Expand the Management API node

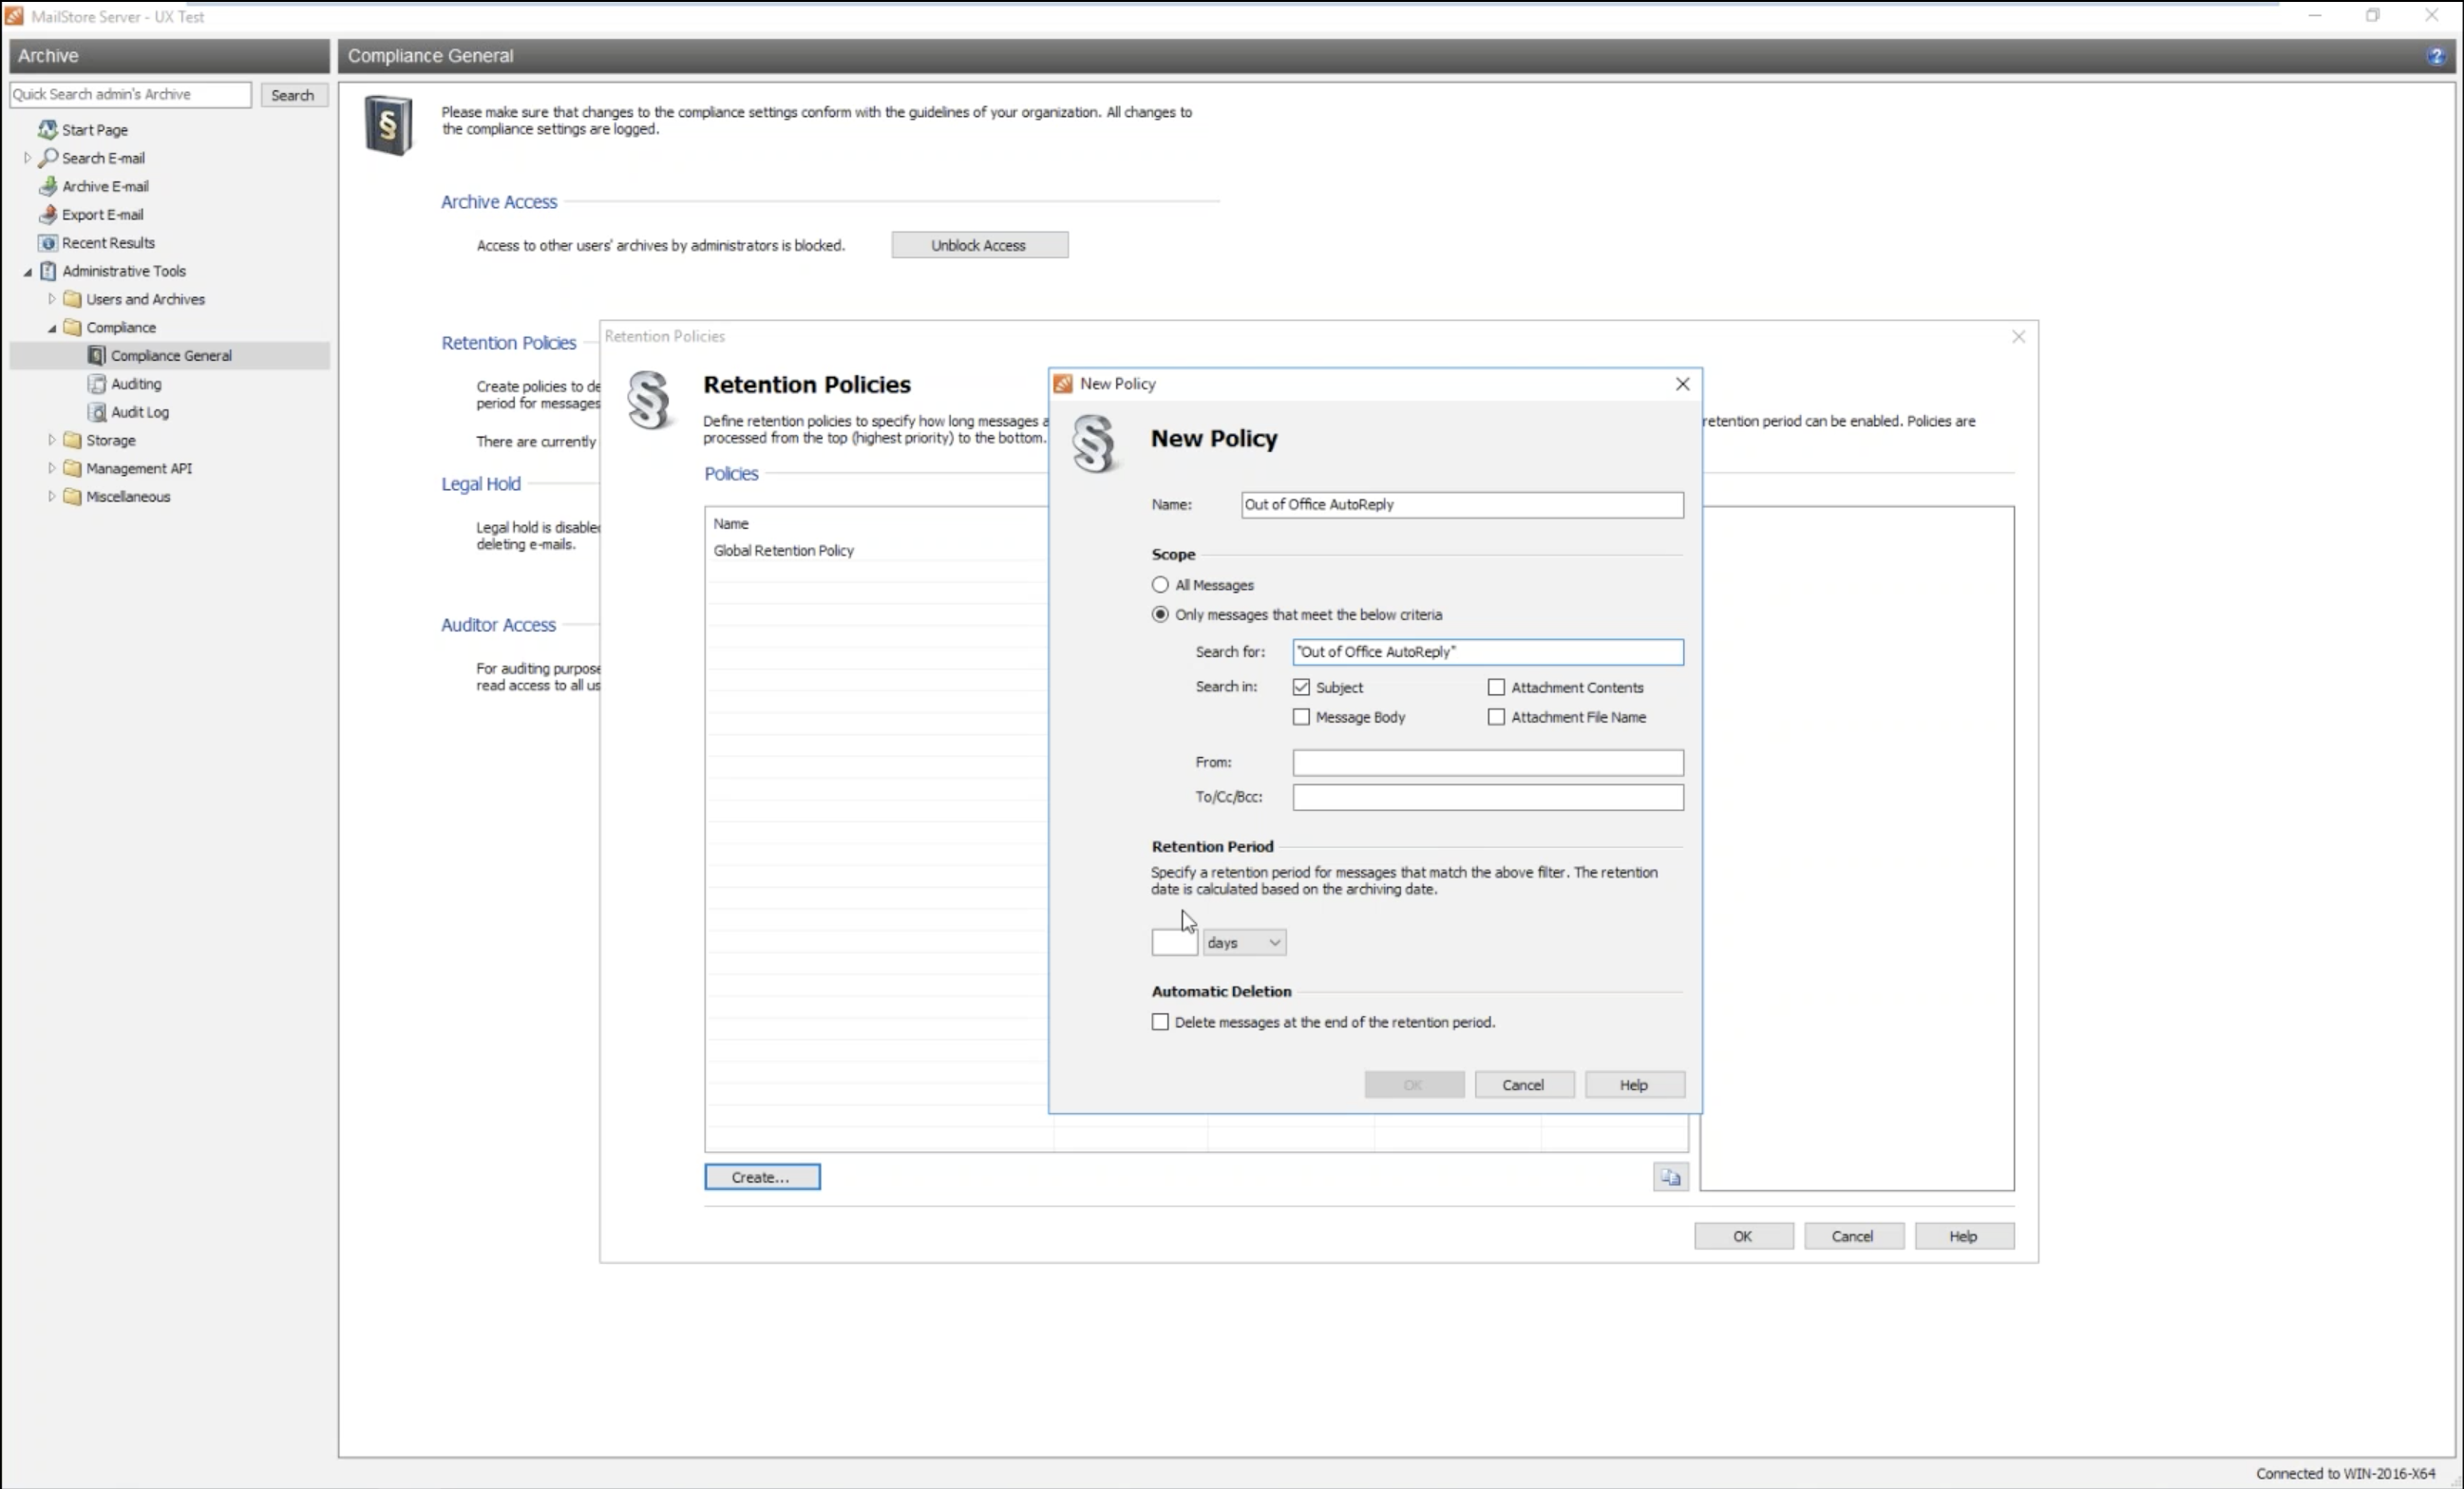[52, 468]
